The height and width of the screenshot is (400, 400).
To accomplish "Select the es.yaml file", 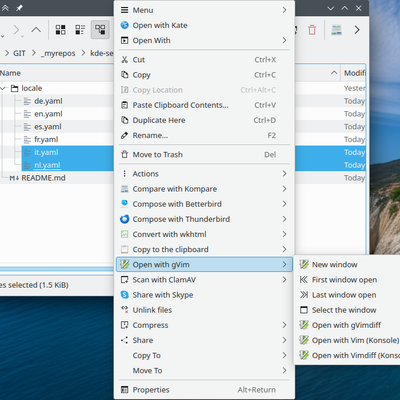I will pyautogui.click(x=48, y=127).
